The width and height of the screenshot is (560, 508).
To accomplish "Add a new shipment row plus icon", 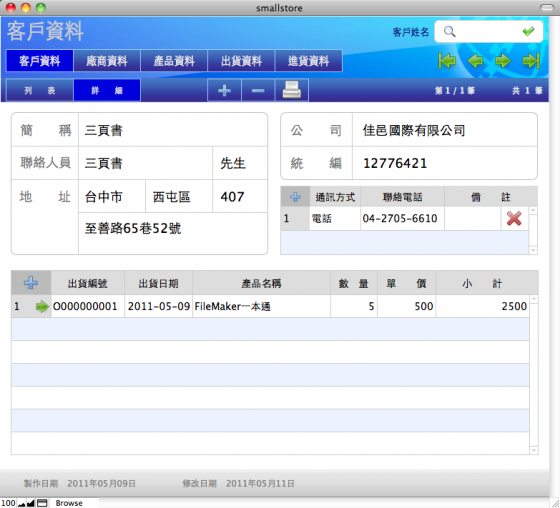I will click(x=31, y=283).
